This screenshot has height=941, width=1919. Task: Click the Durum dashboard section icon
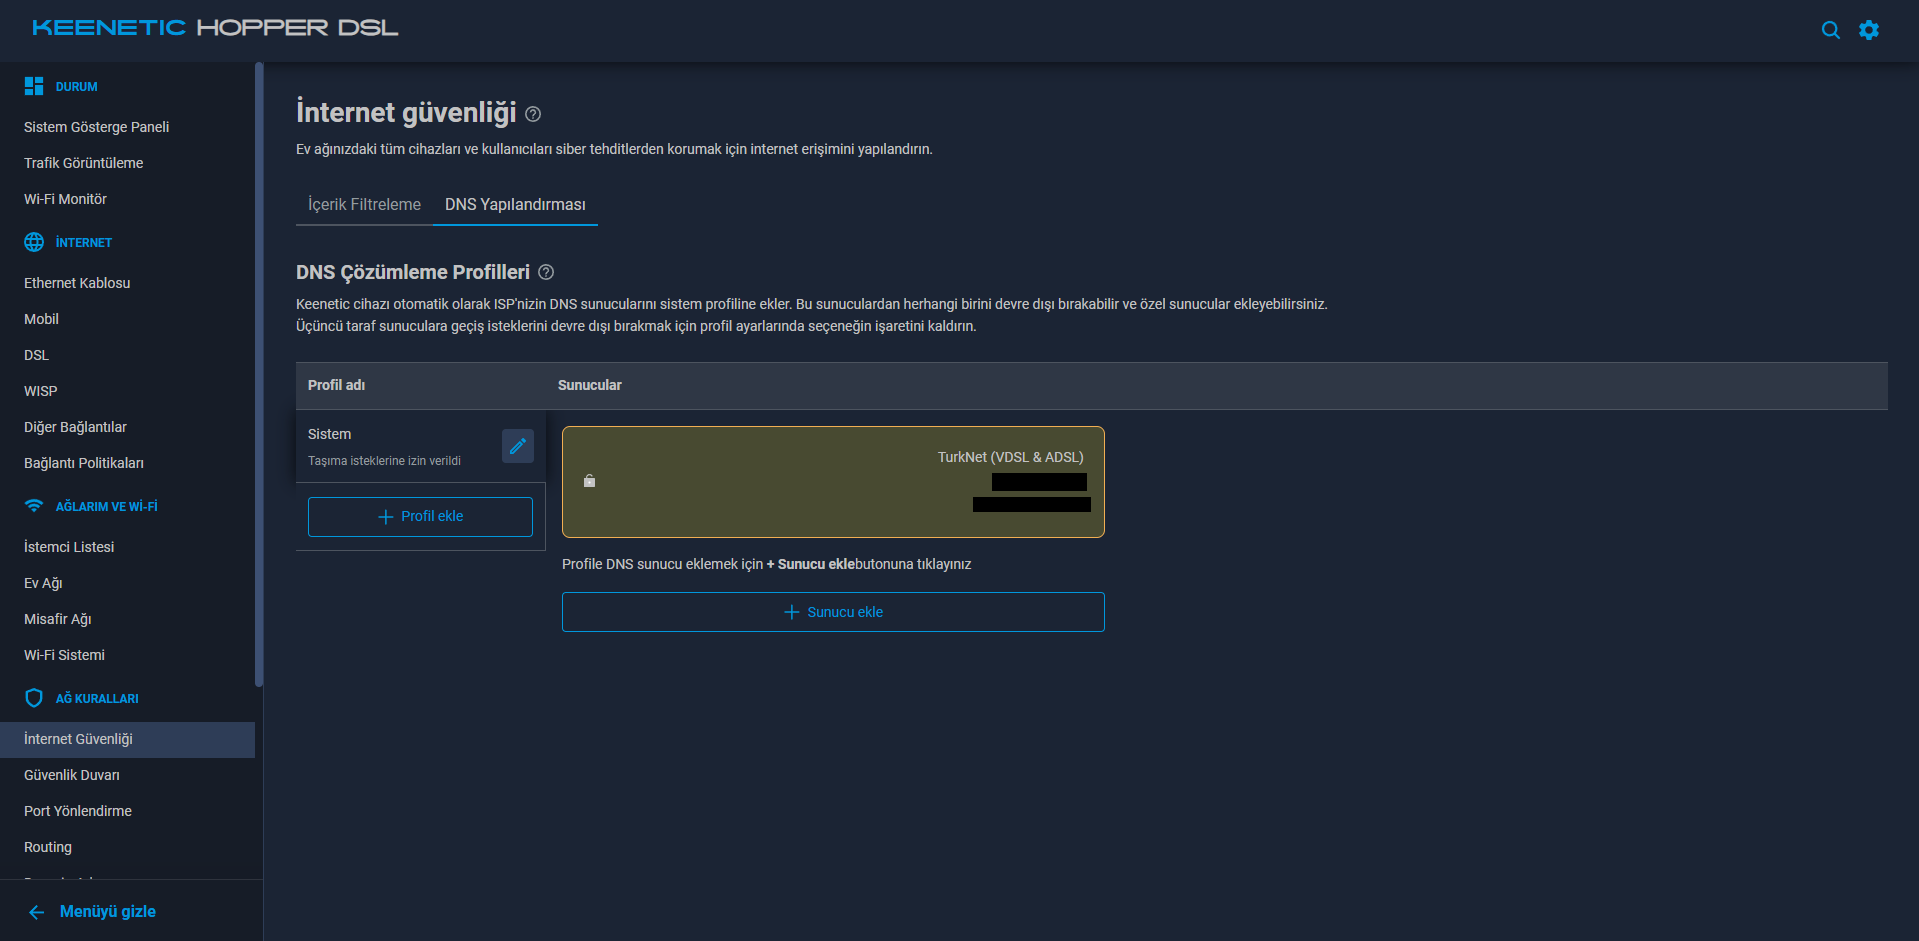pos(34,86)
